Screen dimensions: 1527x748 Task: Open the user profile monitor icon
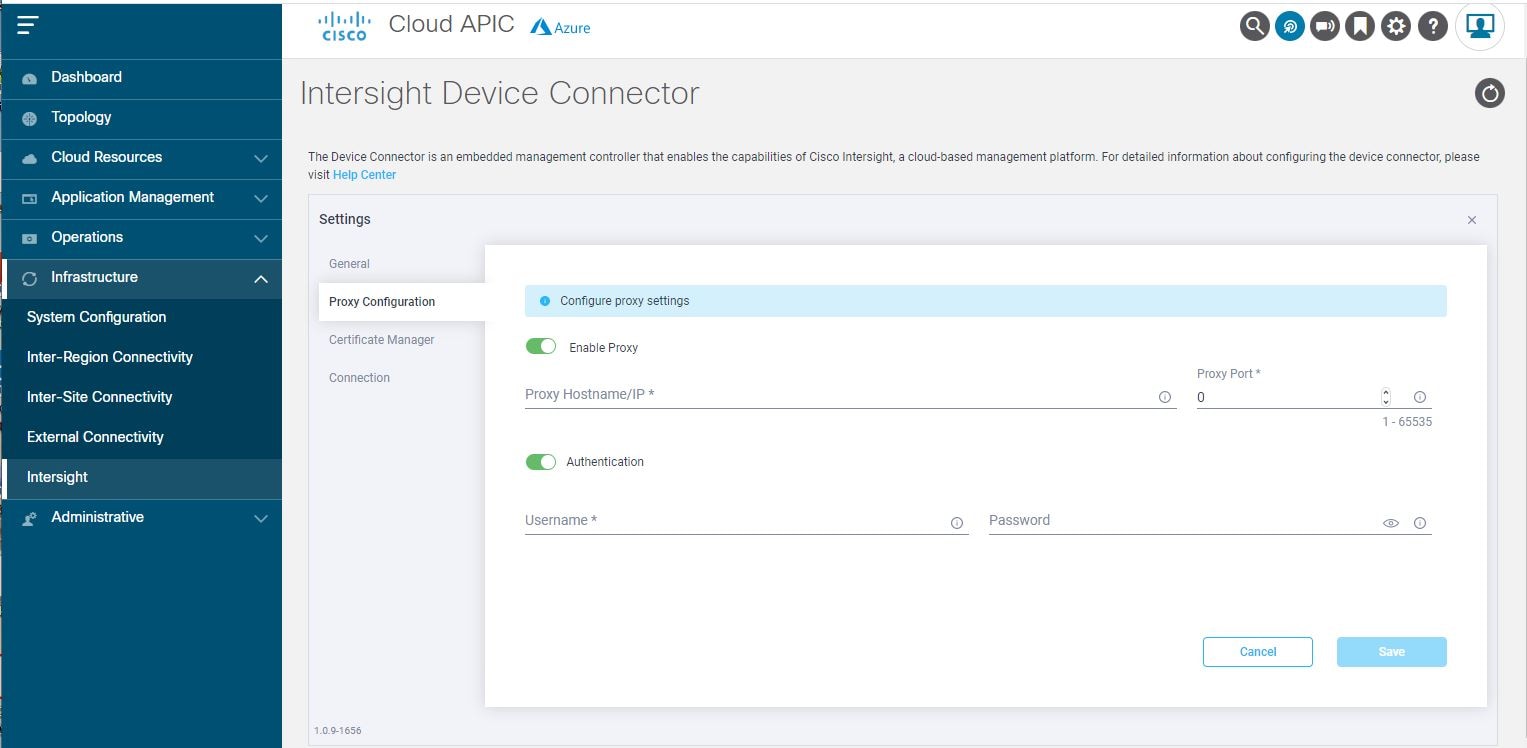point(1479,26)
